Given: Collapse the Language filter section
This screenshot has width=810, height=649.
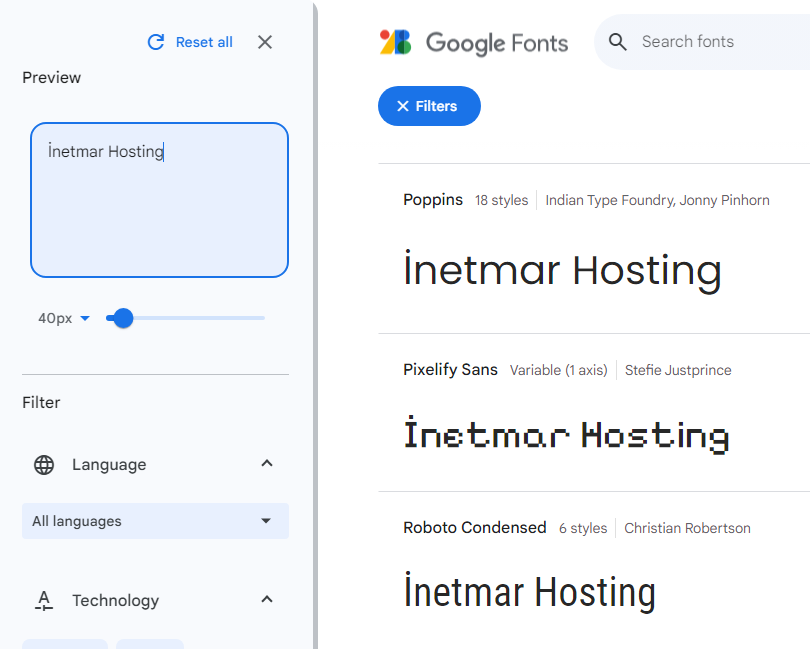Looking at the screenshot, I should click(266, 464).
